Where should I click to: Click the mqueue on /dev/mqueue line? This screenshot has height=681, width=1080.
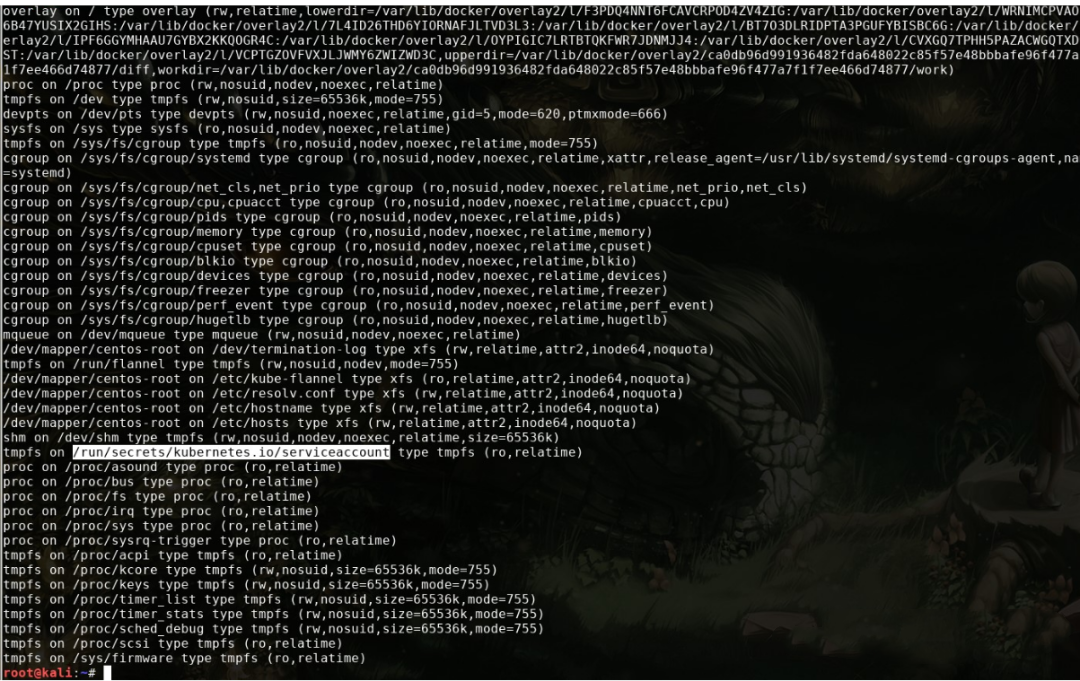(262, 335)
